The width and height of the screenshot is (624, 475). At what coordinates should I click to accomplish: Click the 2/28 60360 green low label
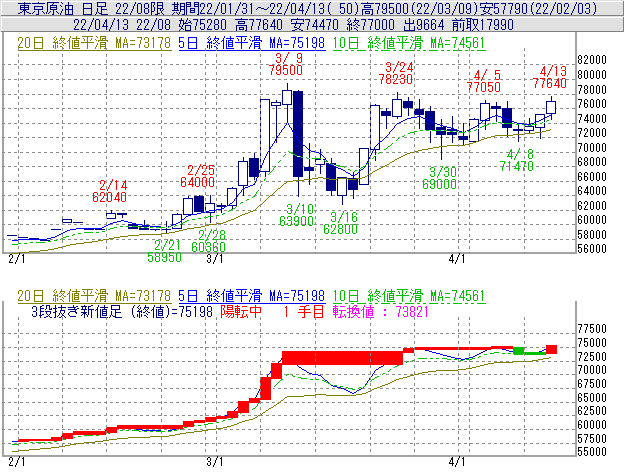(208, 240)
